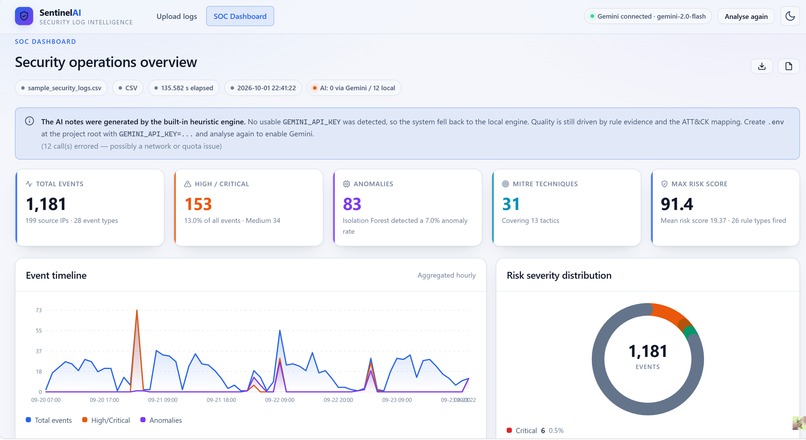The height and width of the screenshot is (440, 806).
Task: Click the 153 high/critical value
Action: (x=198, y=204)
